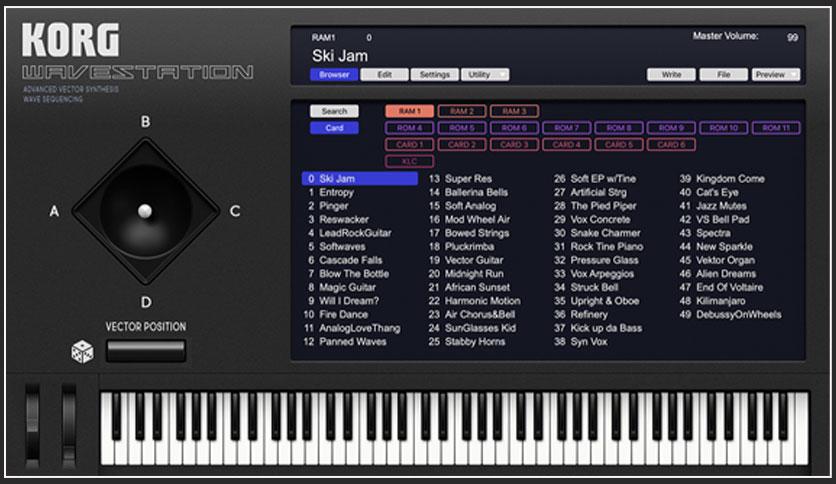Select the CARD 5 bank

pyautogui.click(x=618, y=144)
